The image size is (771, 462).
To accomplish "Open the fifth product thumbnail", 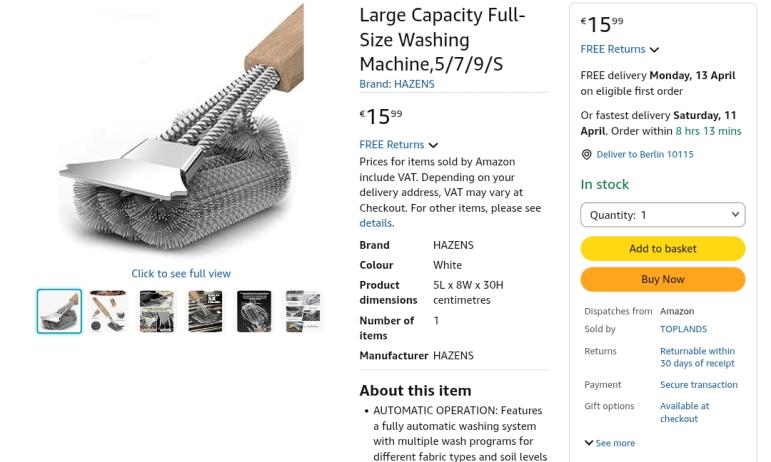I will coord(254,311).
